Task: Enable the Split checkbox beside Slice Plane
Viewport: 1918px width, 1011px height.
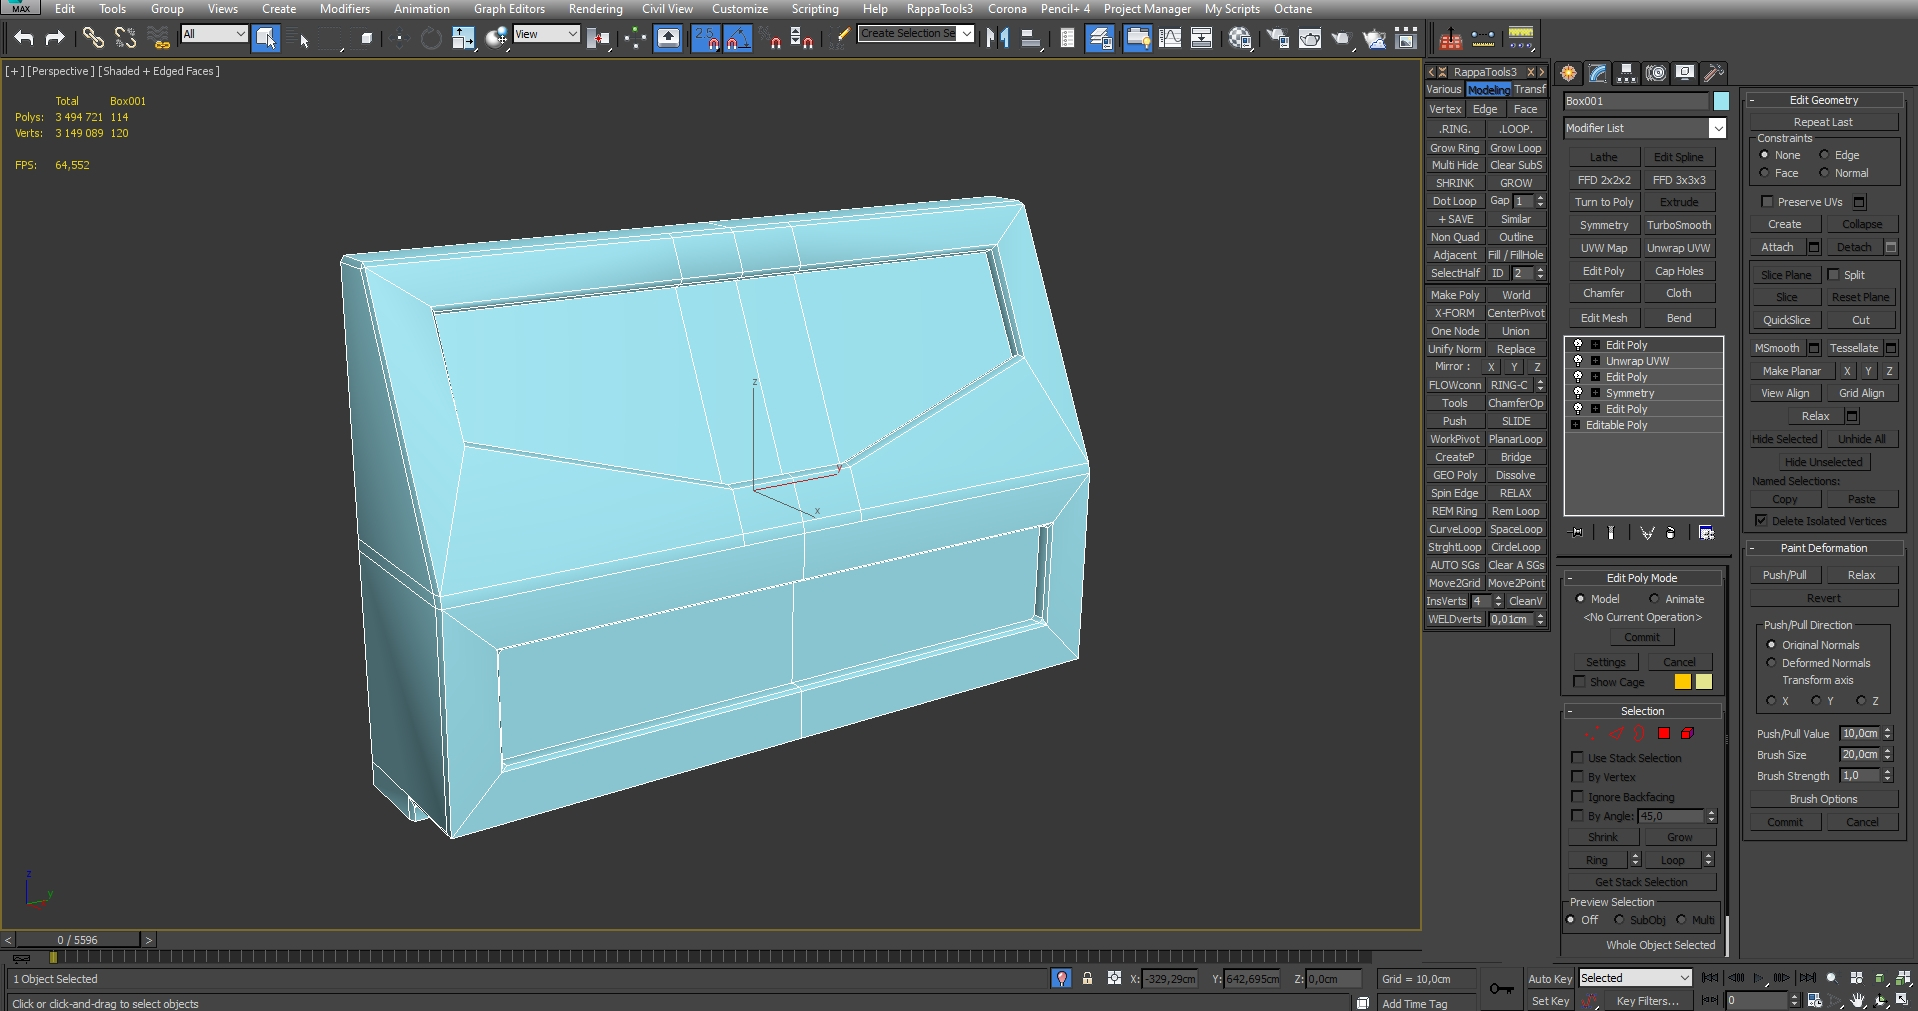Action: [x=1834, y=274]
